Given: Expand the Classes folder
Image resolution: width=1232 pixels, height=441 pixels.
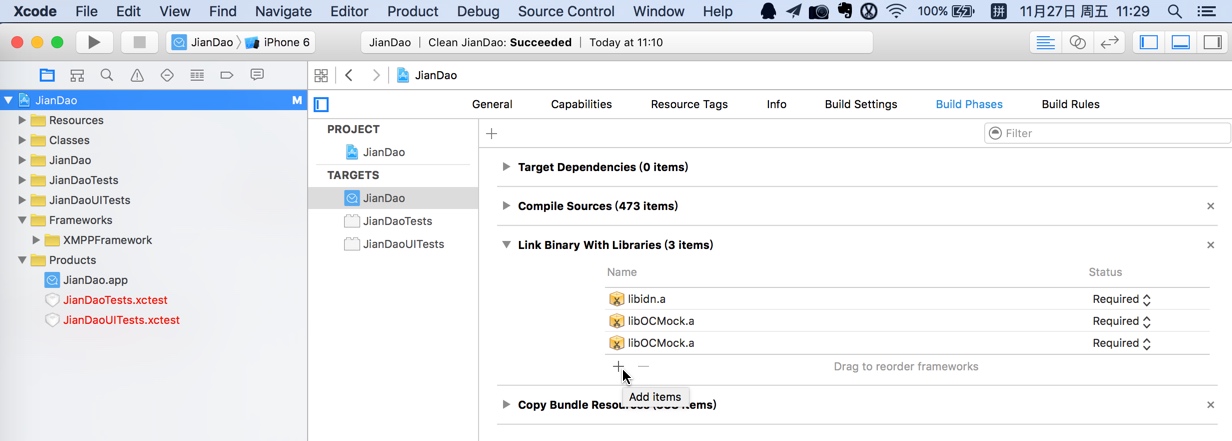Looking at the screenshot, I should click(22, 140).
